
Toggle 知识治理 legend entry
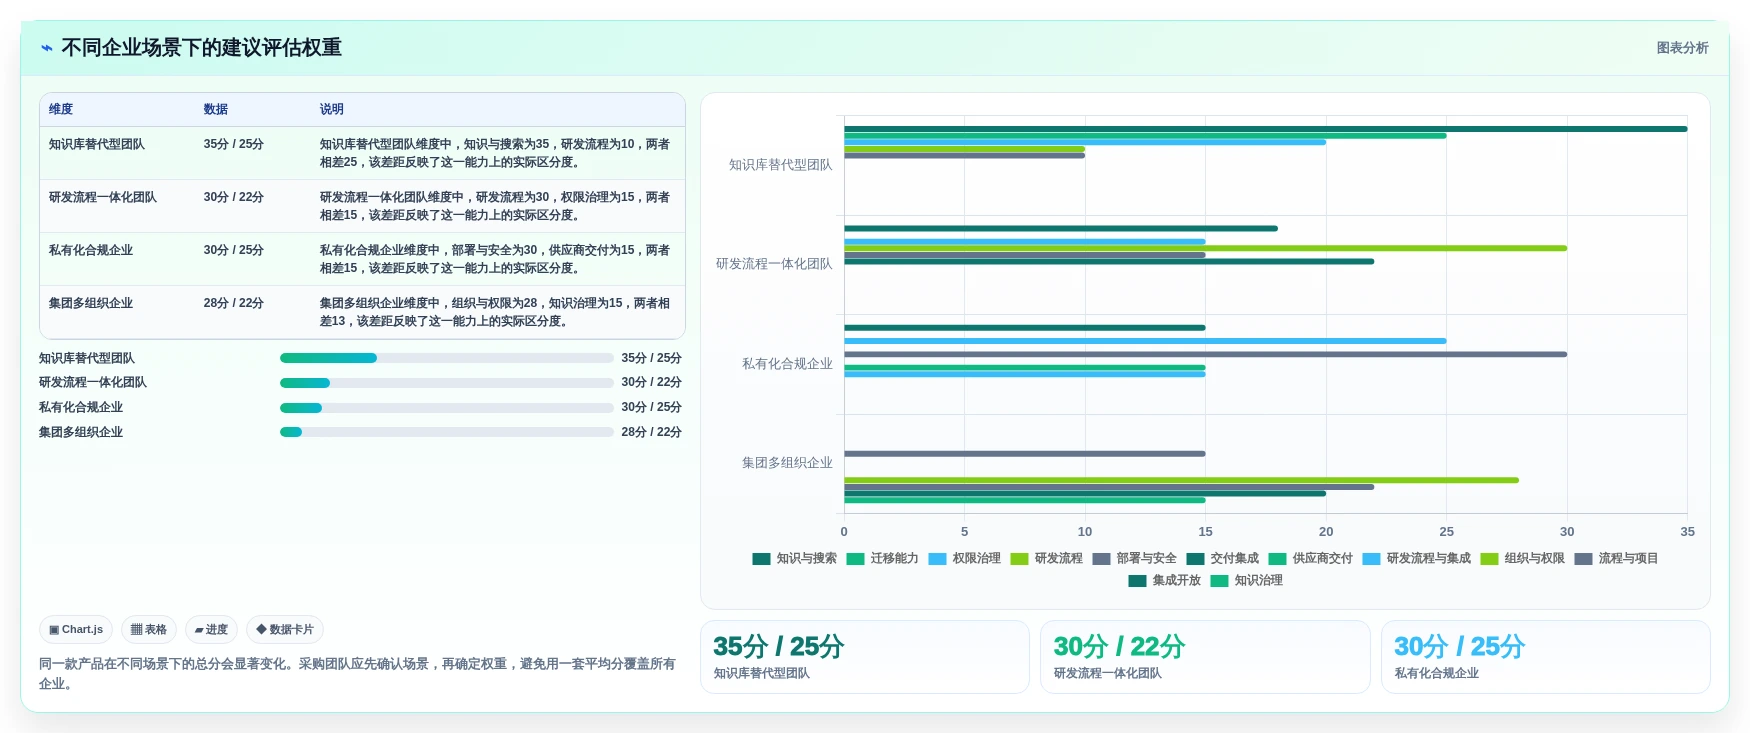pyautogui.click(x=1247, y=581)
